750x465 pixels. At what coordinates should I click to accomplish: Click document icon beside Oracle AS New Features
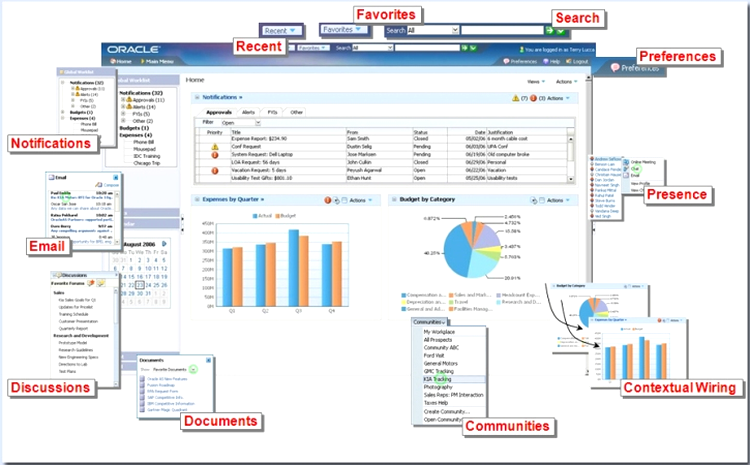142,379
